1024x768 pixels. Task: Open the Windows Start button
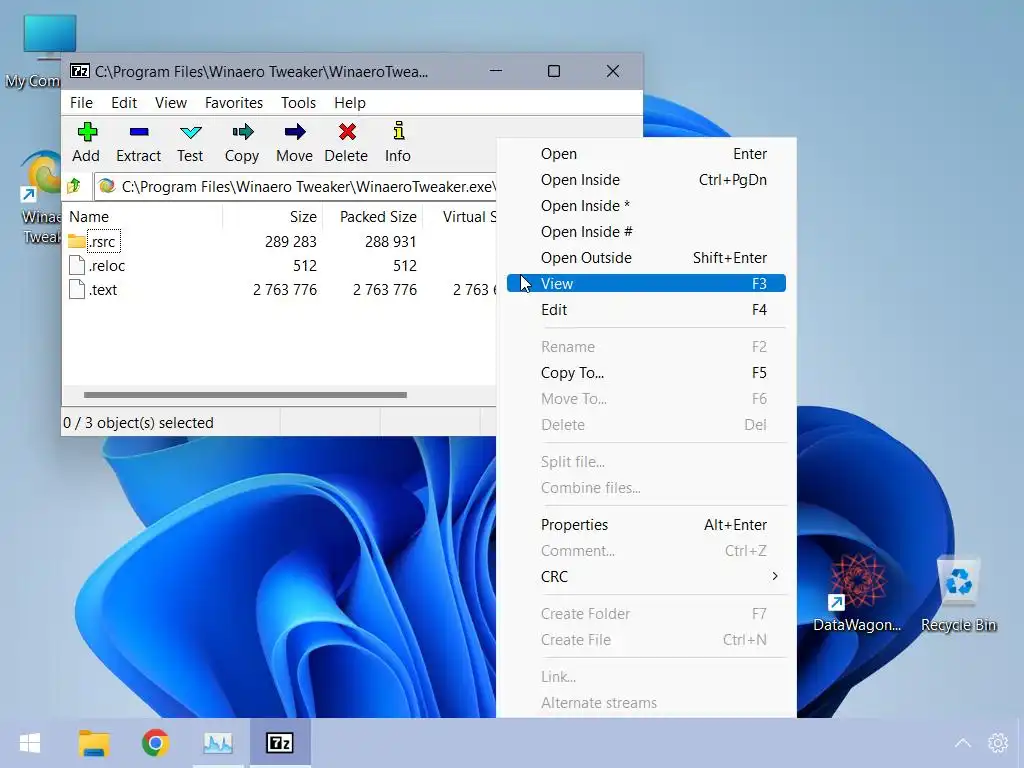(30, 743)
